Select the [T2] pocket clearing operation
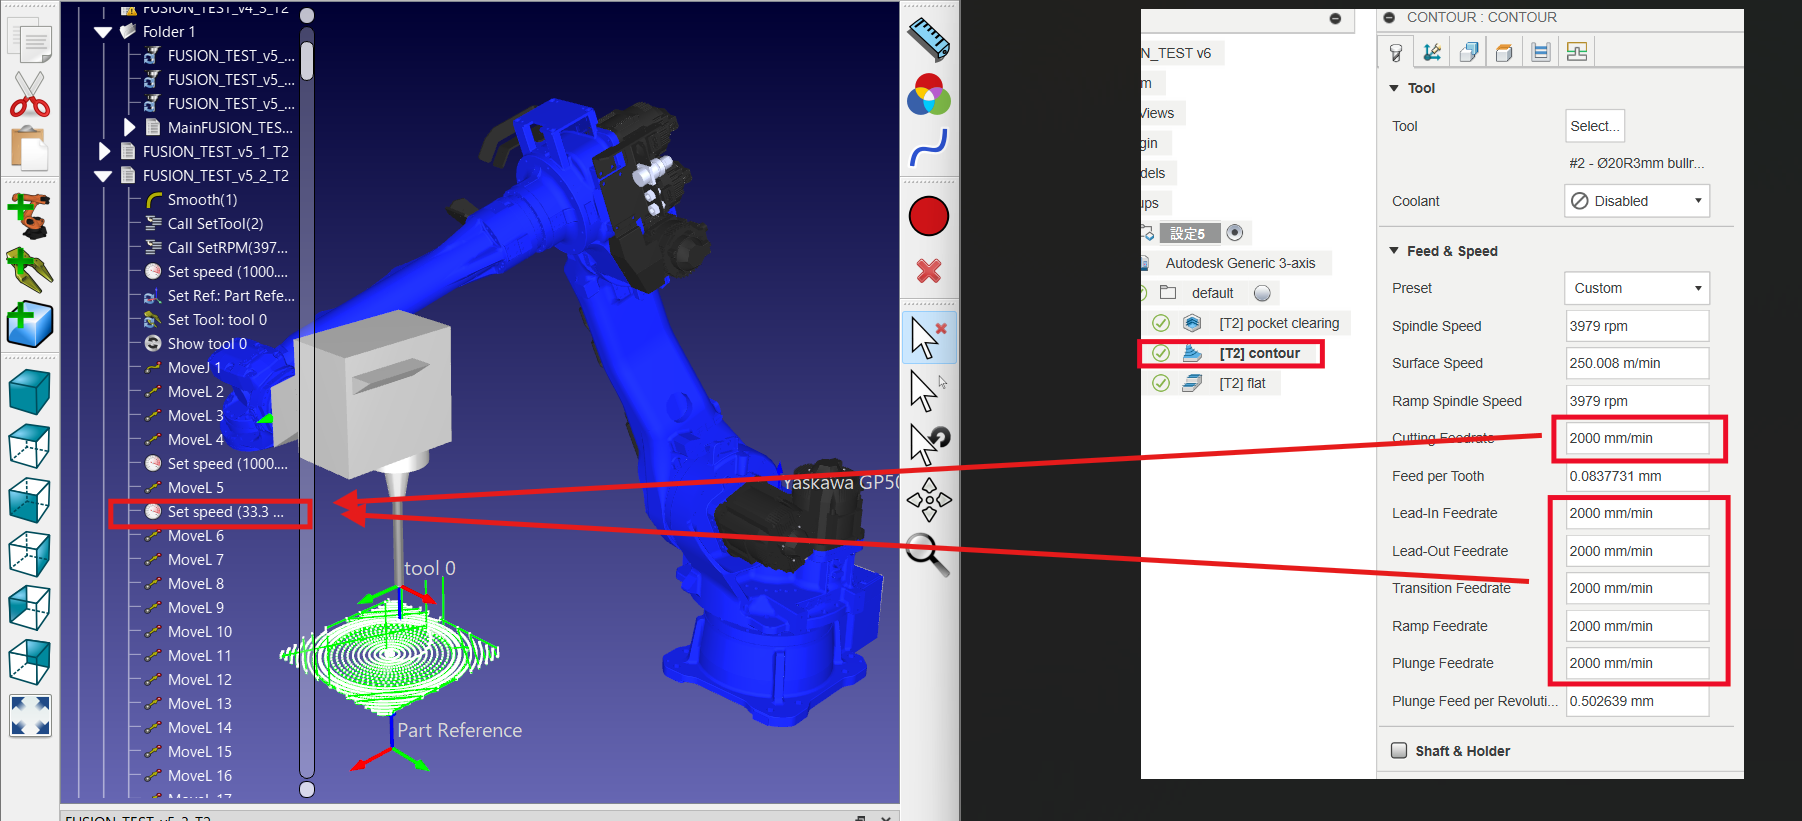This screenshot has width=1802, height=821. click(x=1278, y=323)
